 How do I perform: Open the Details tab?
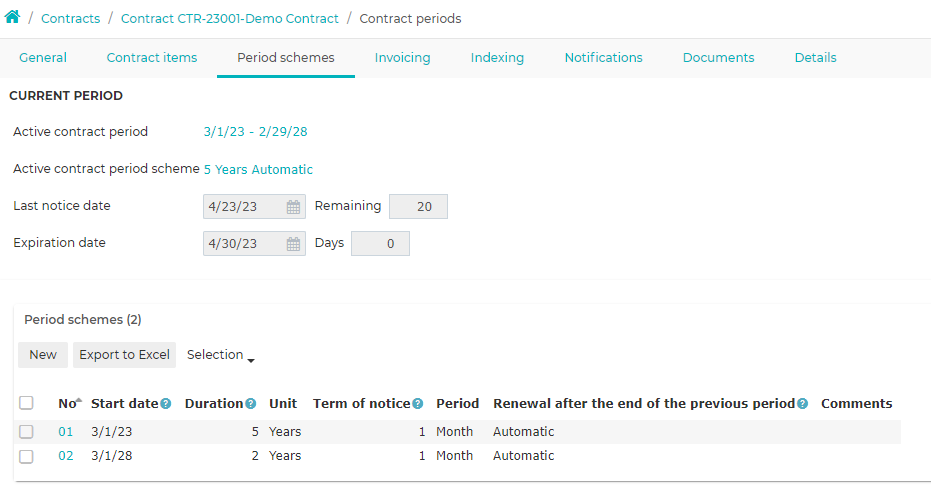815,58
